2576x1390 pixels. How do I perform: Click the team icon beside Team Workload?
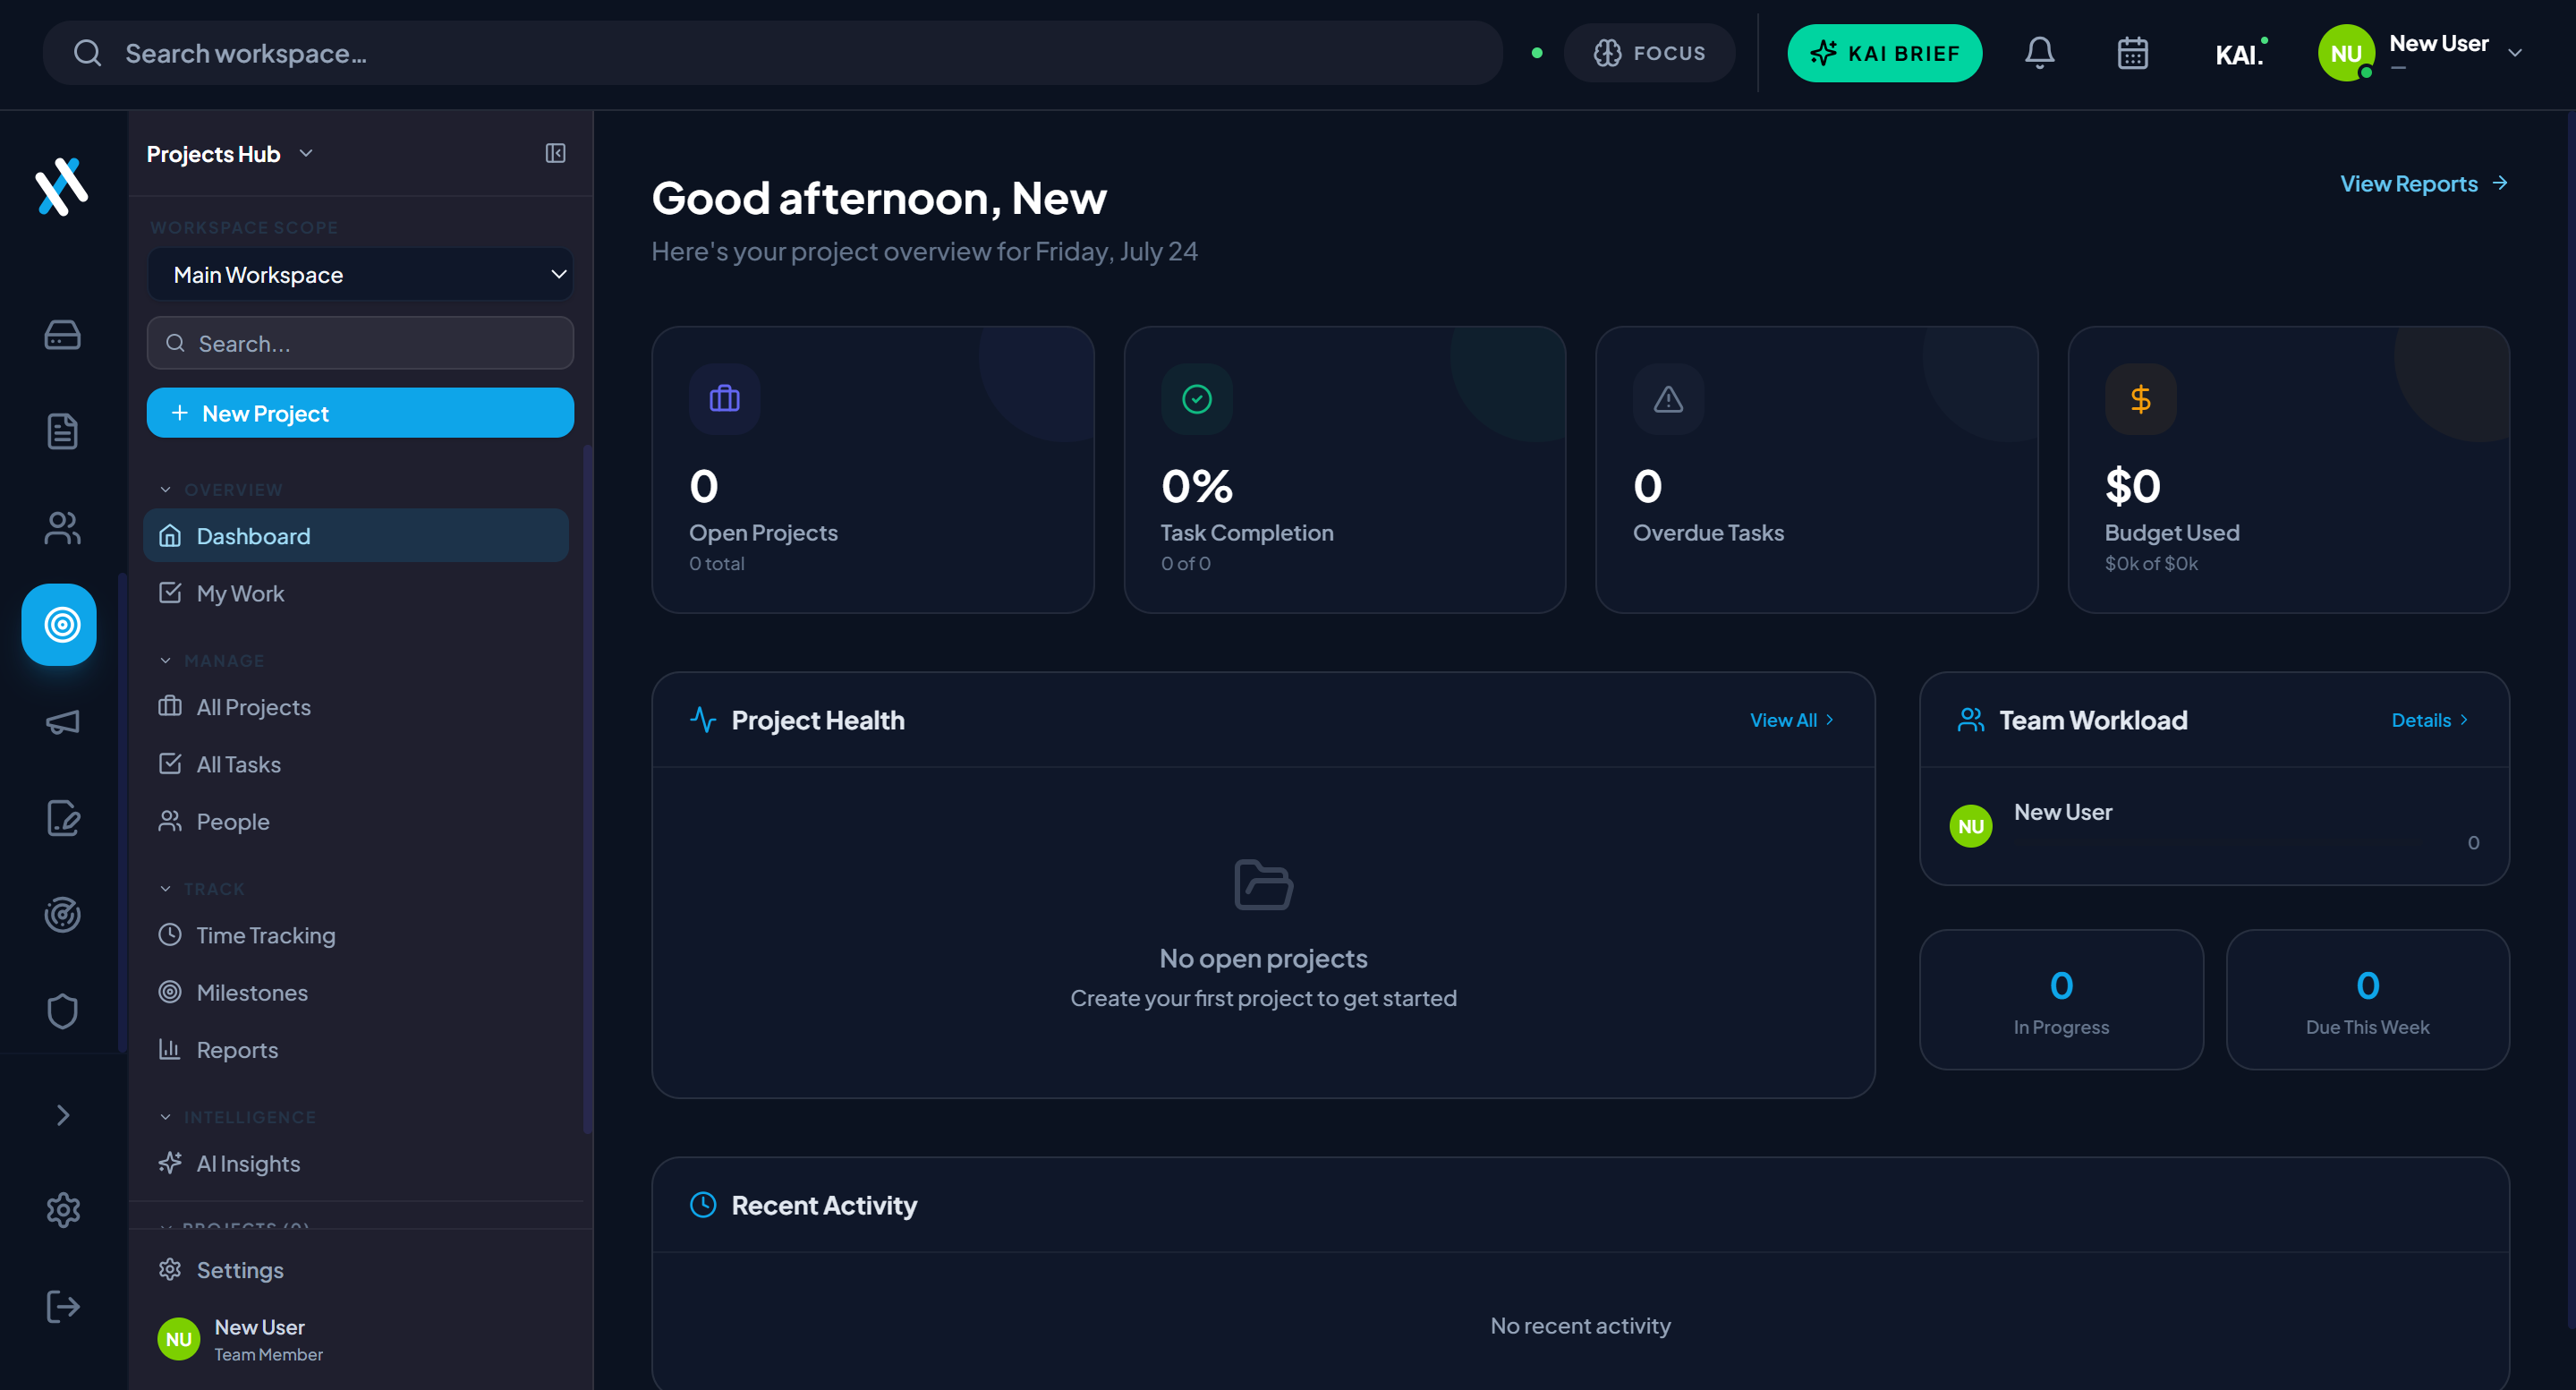pyautogui.click(x=1970, y=720)
